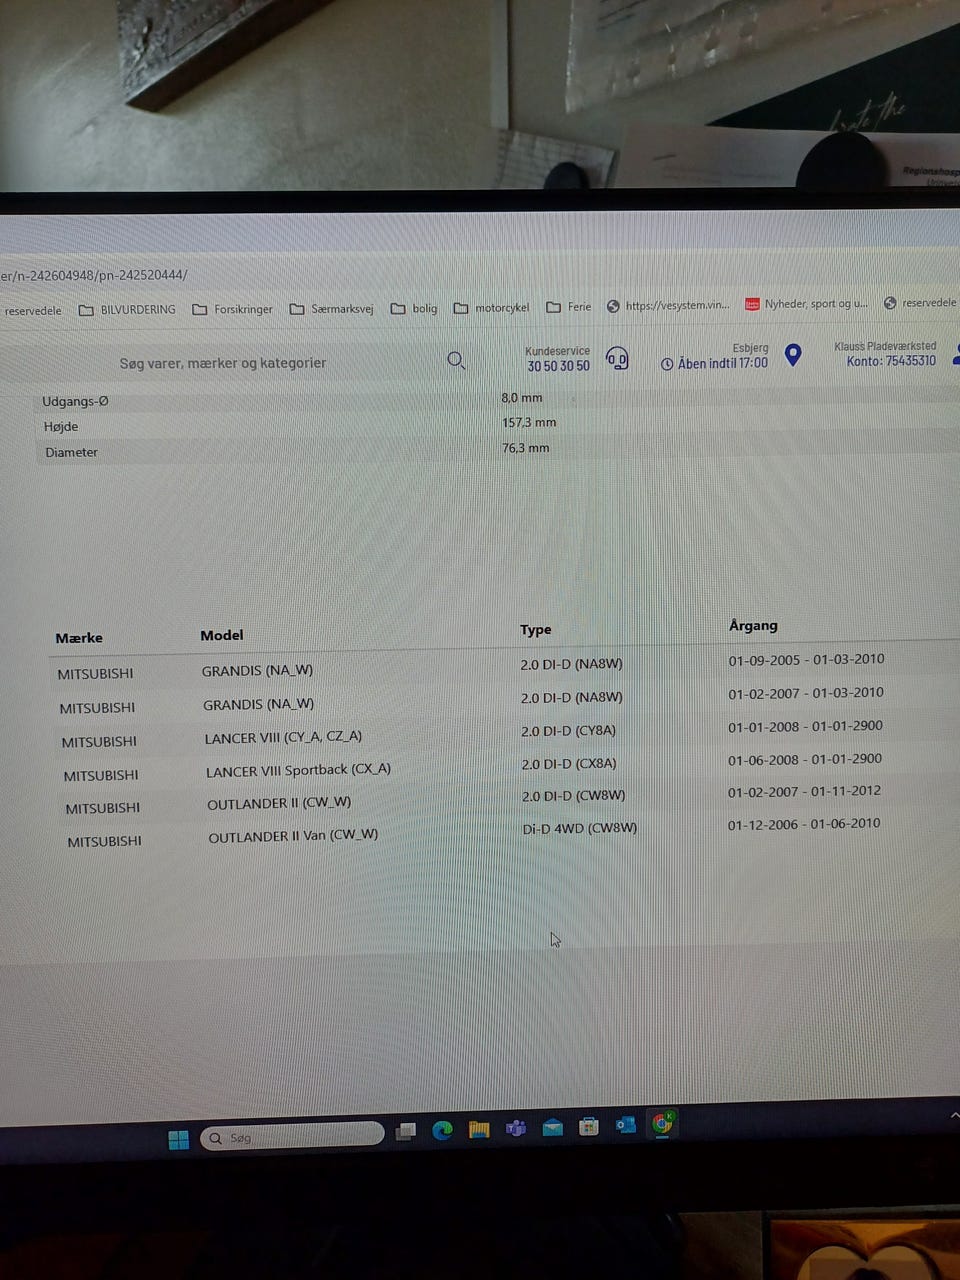Click the 'Søg varer, mærker og kategorier' field
Screen dimensions: 960x1280
click(x=223, y=363)
